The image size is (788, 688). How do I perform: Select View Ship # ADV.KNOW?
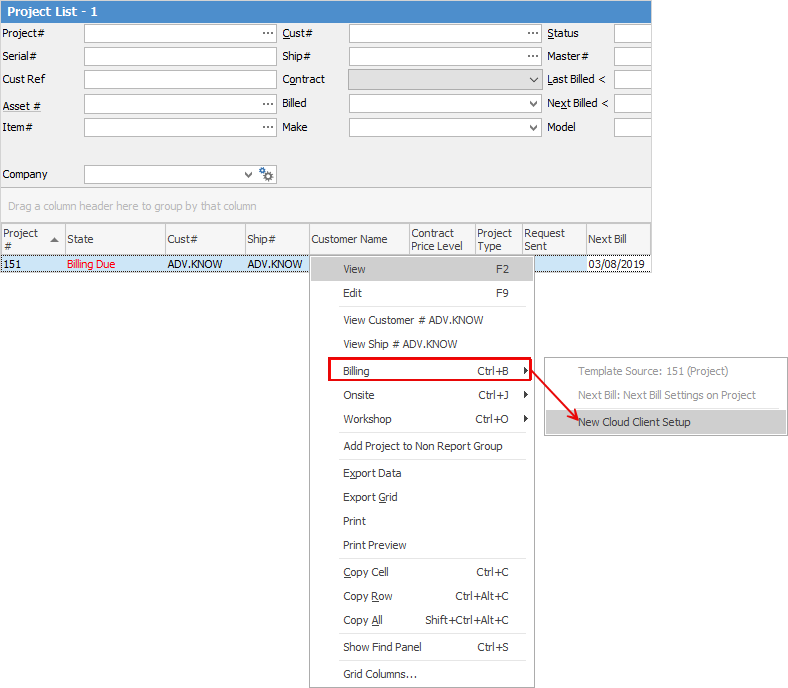[422, 344]
